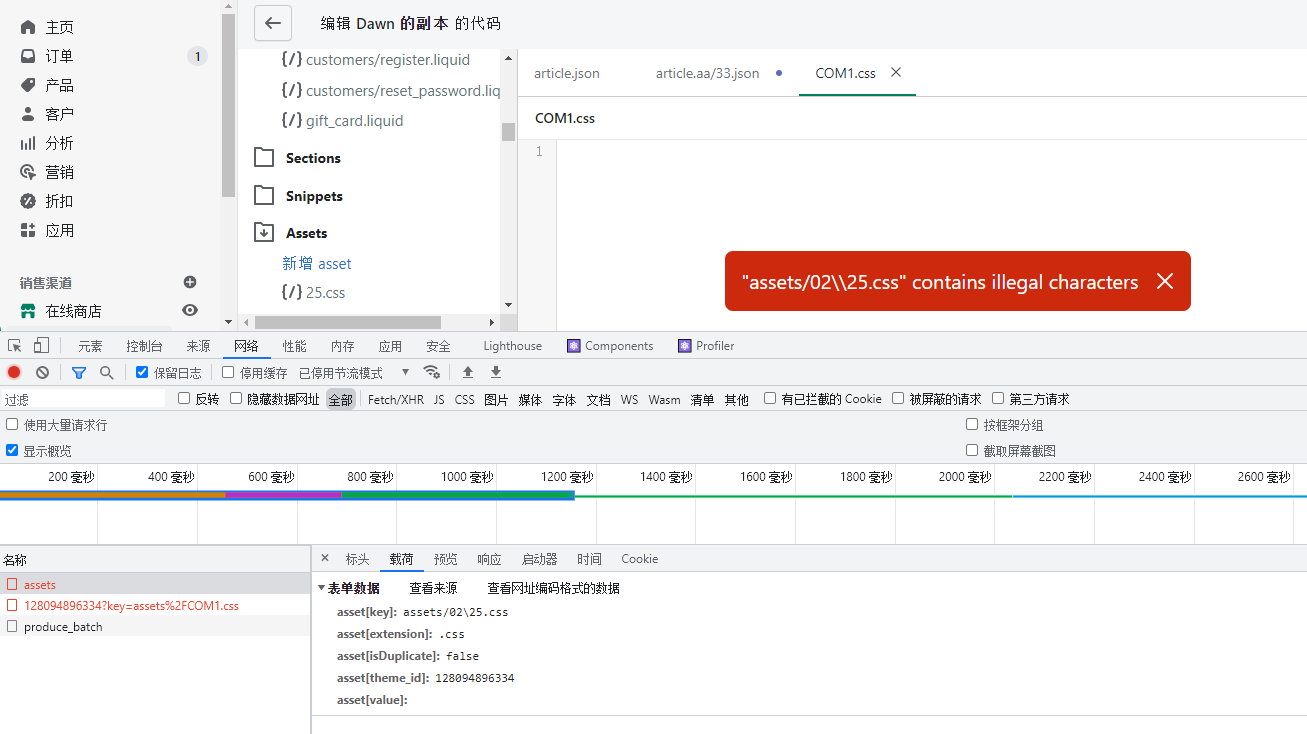Toggle online store preview eye icon
Viewport: 1307px width, 734px height.
(x=190, y=311)
